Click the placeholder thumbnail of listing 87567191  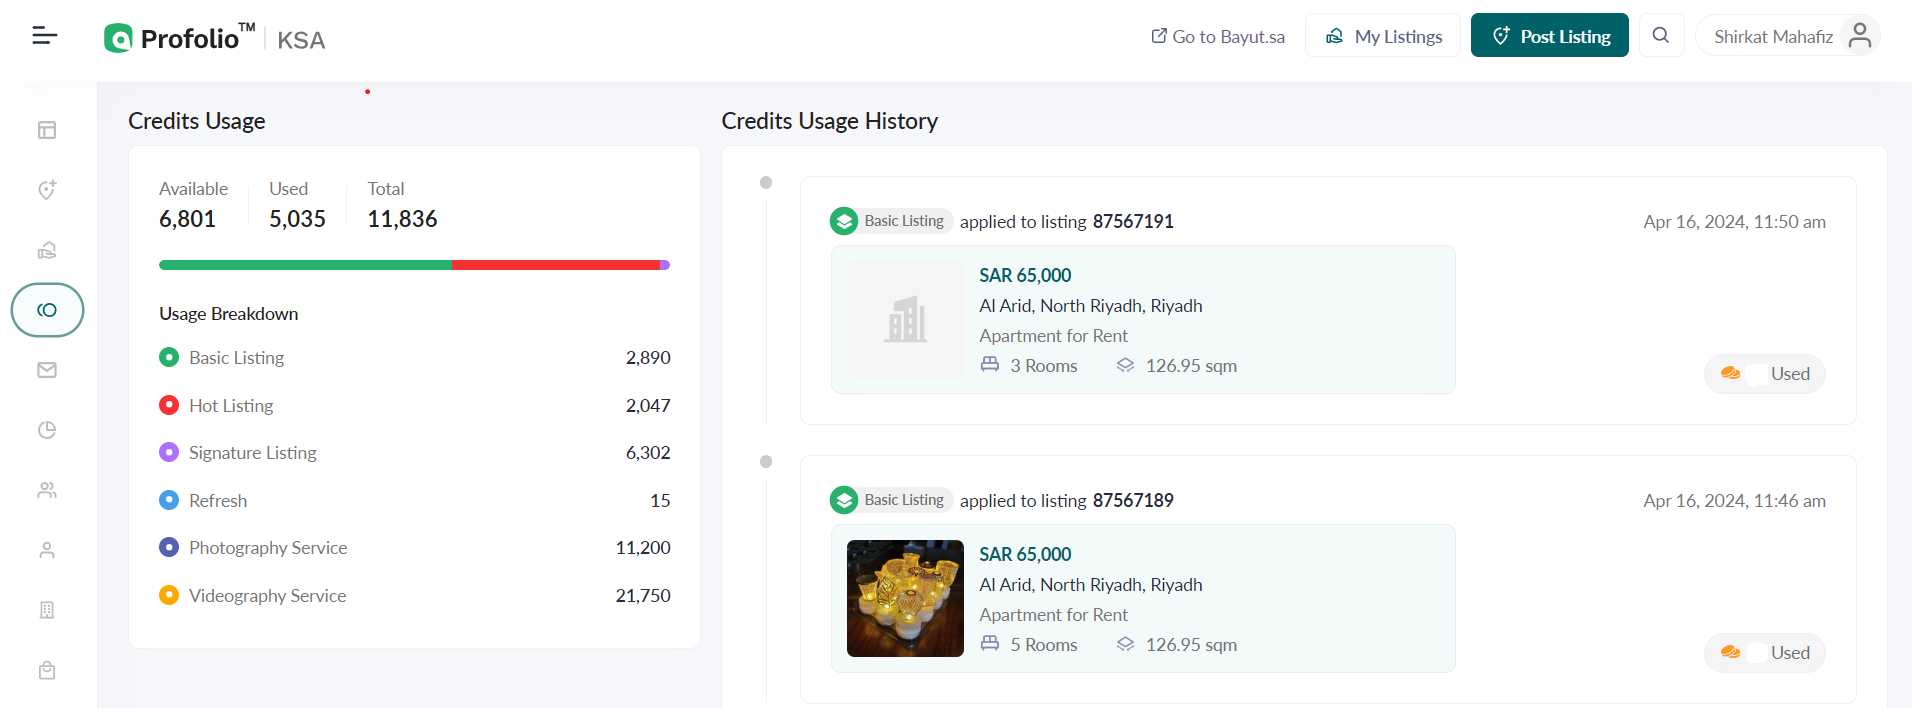pos(905,319)
